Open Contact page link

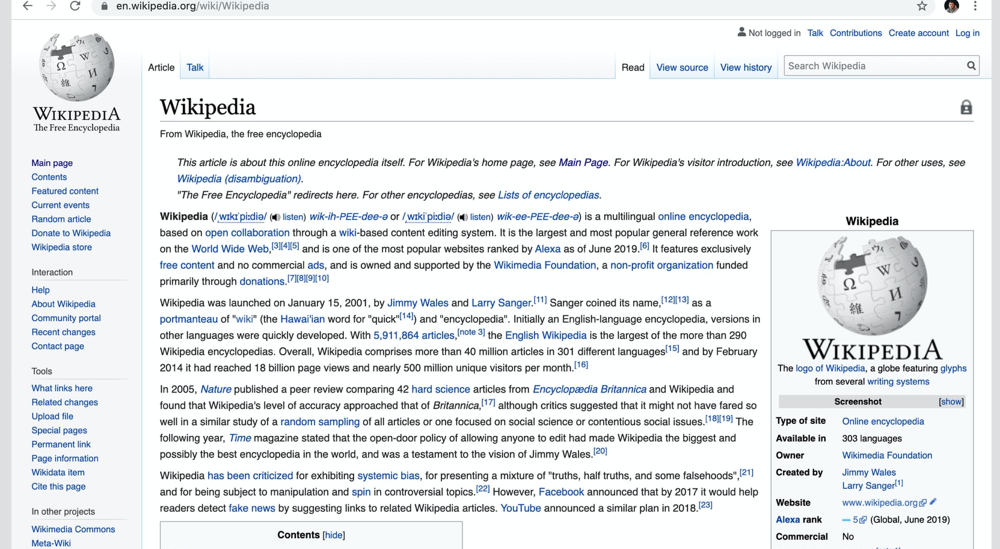[x=57, y=346]
